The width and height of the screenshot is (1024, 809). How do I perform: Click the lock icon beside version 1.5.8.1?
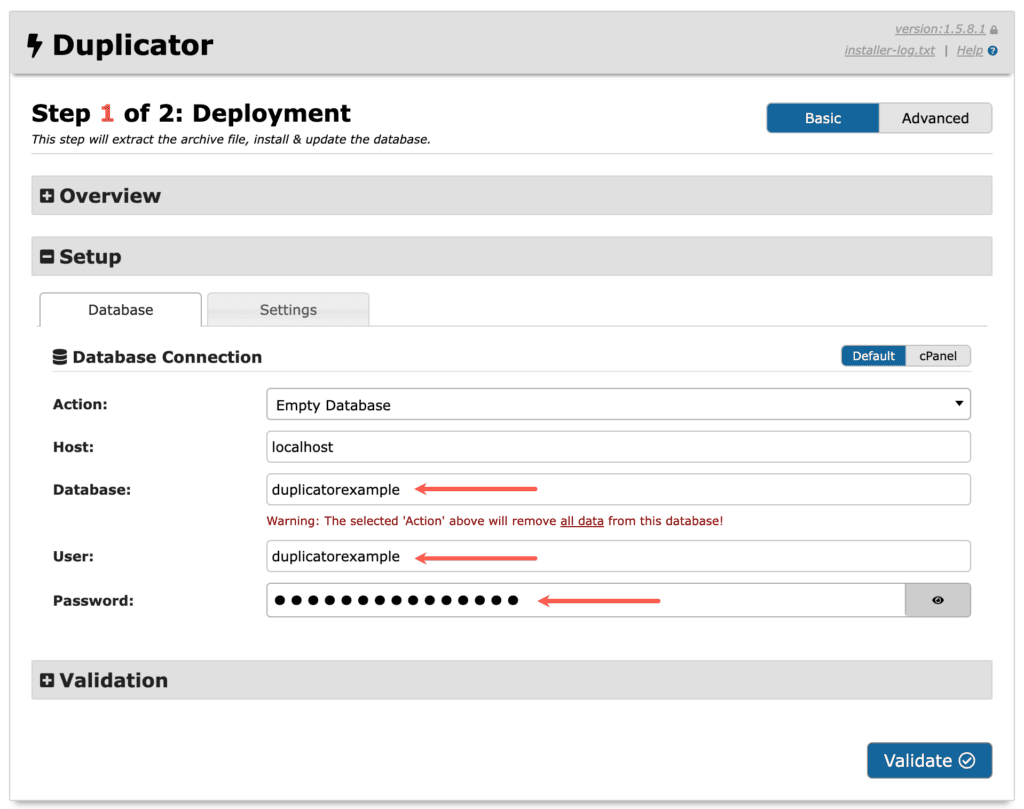tap(993, 29)
